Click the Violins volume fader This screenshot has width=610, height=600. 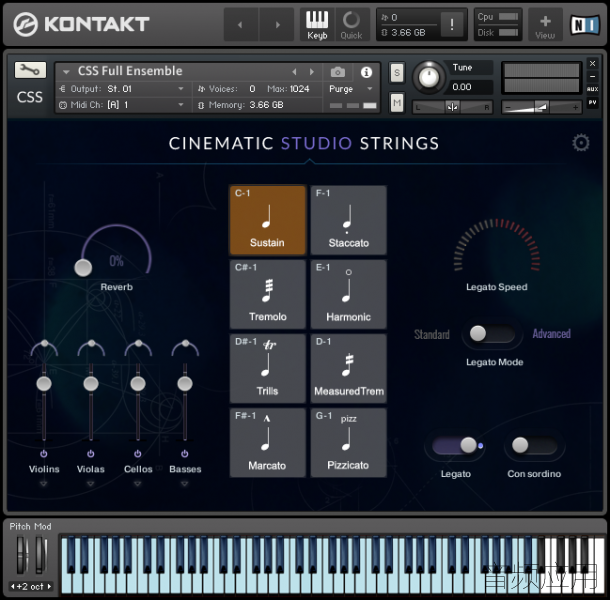coord(44,384)
